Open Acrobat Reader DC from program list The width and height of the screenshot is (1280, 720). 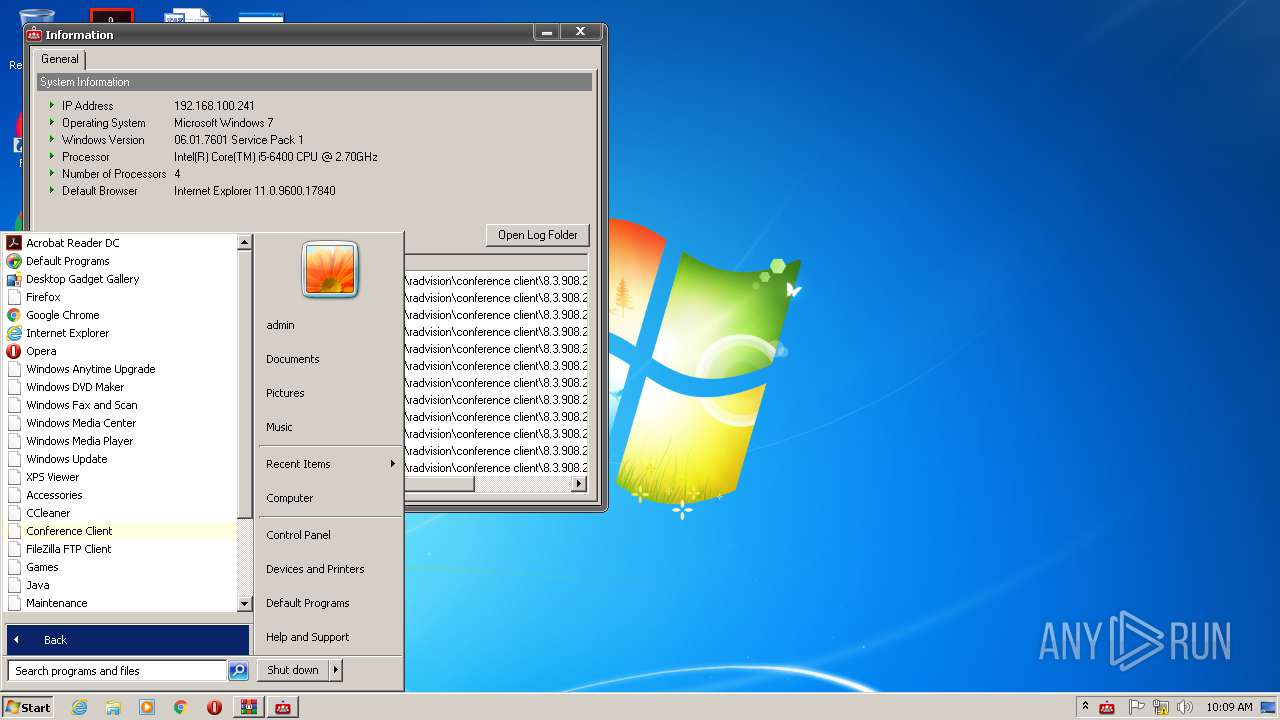[72, 243]
